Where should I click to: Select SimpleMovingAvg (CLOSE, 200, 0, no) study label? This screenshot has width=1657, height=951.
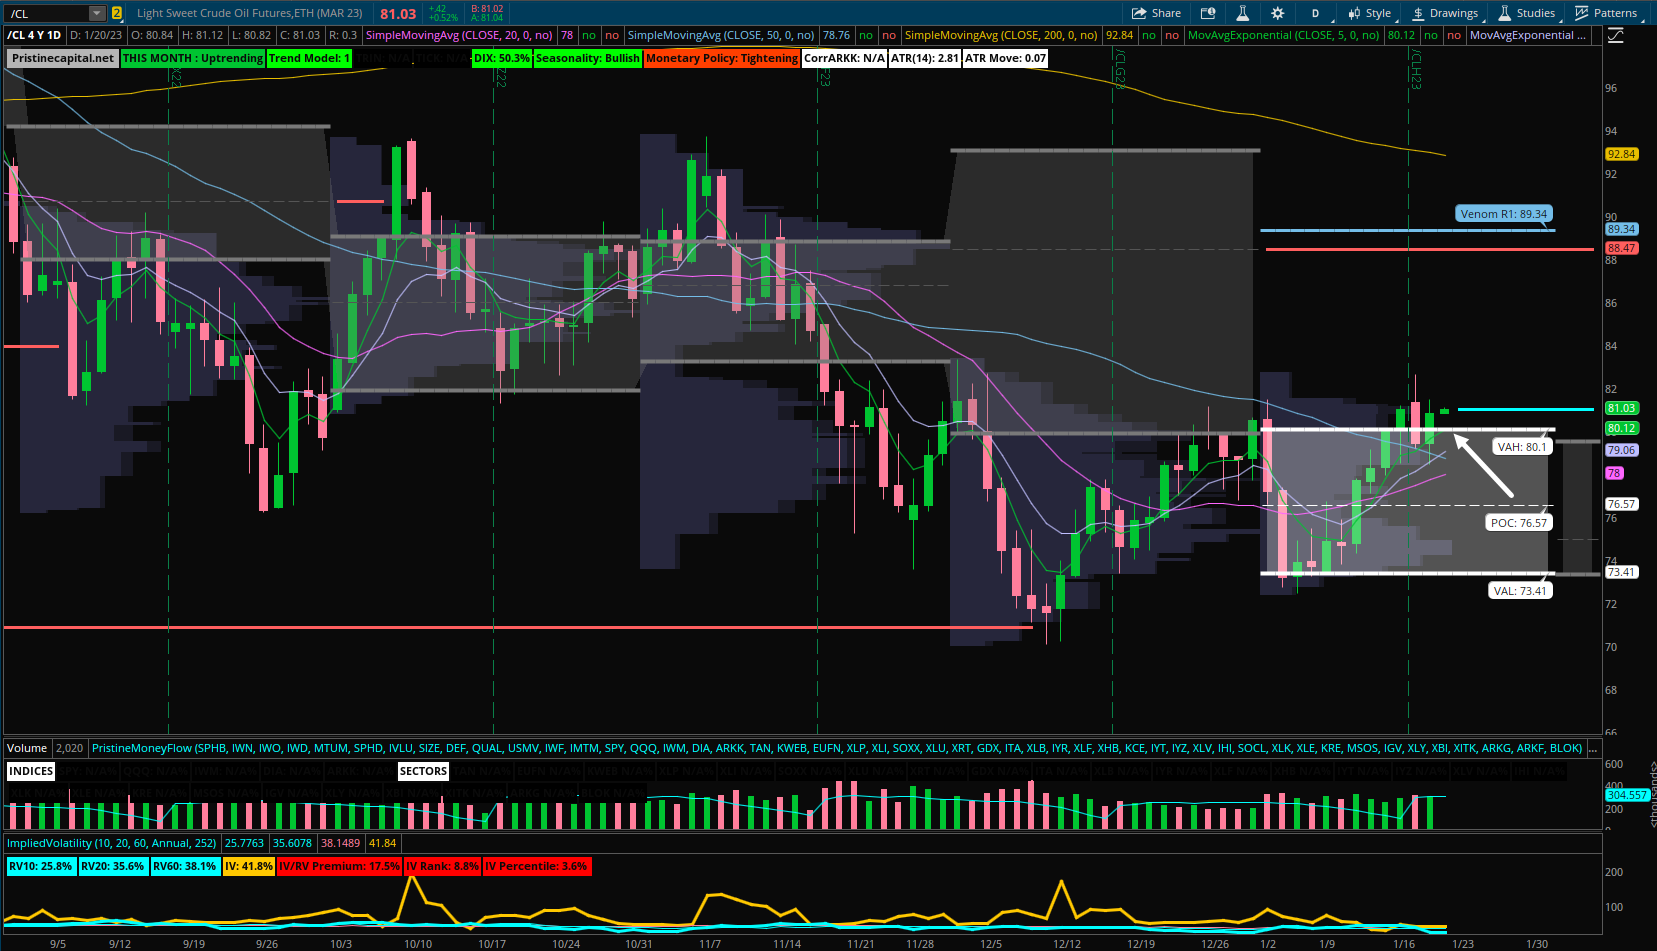pyautogui.click(x=1001, y=35)
